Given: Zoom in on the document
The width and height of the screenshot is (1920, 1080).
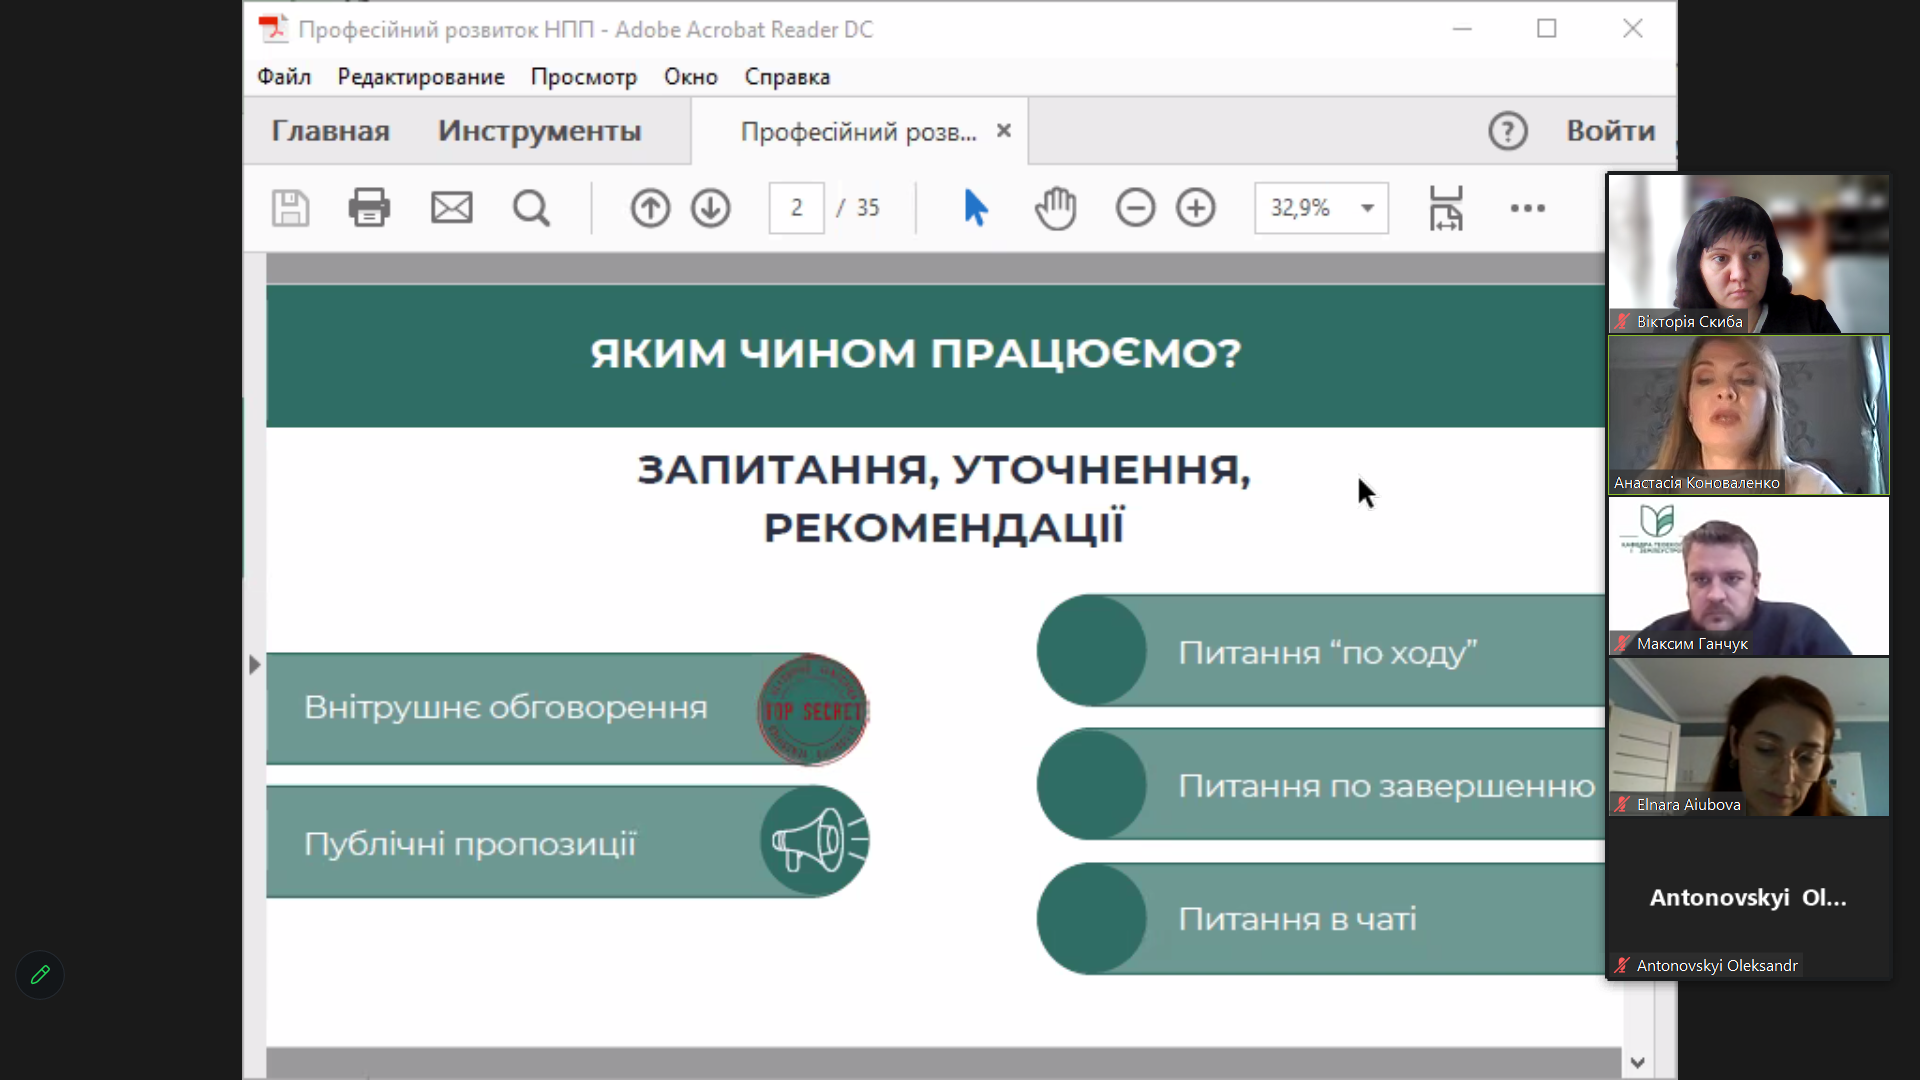Looking at the screenshot, I should [x=1196, y=208].
